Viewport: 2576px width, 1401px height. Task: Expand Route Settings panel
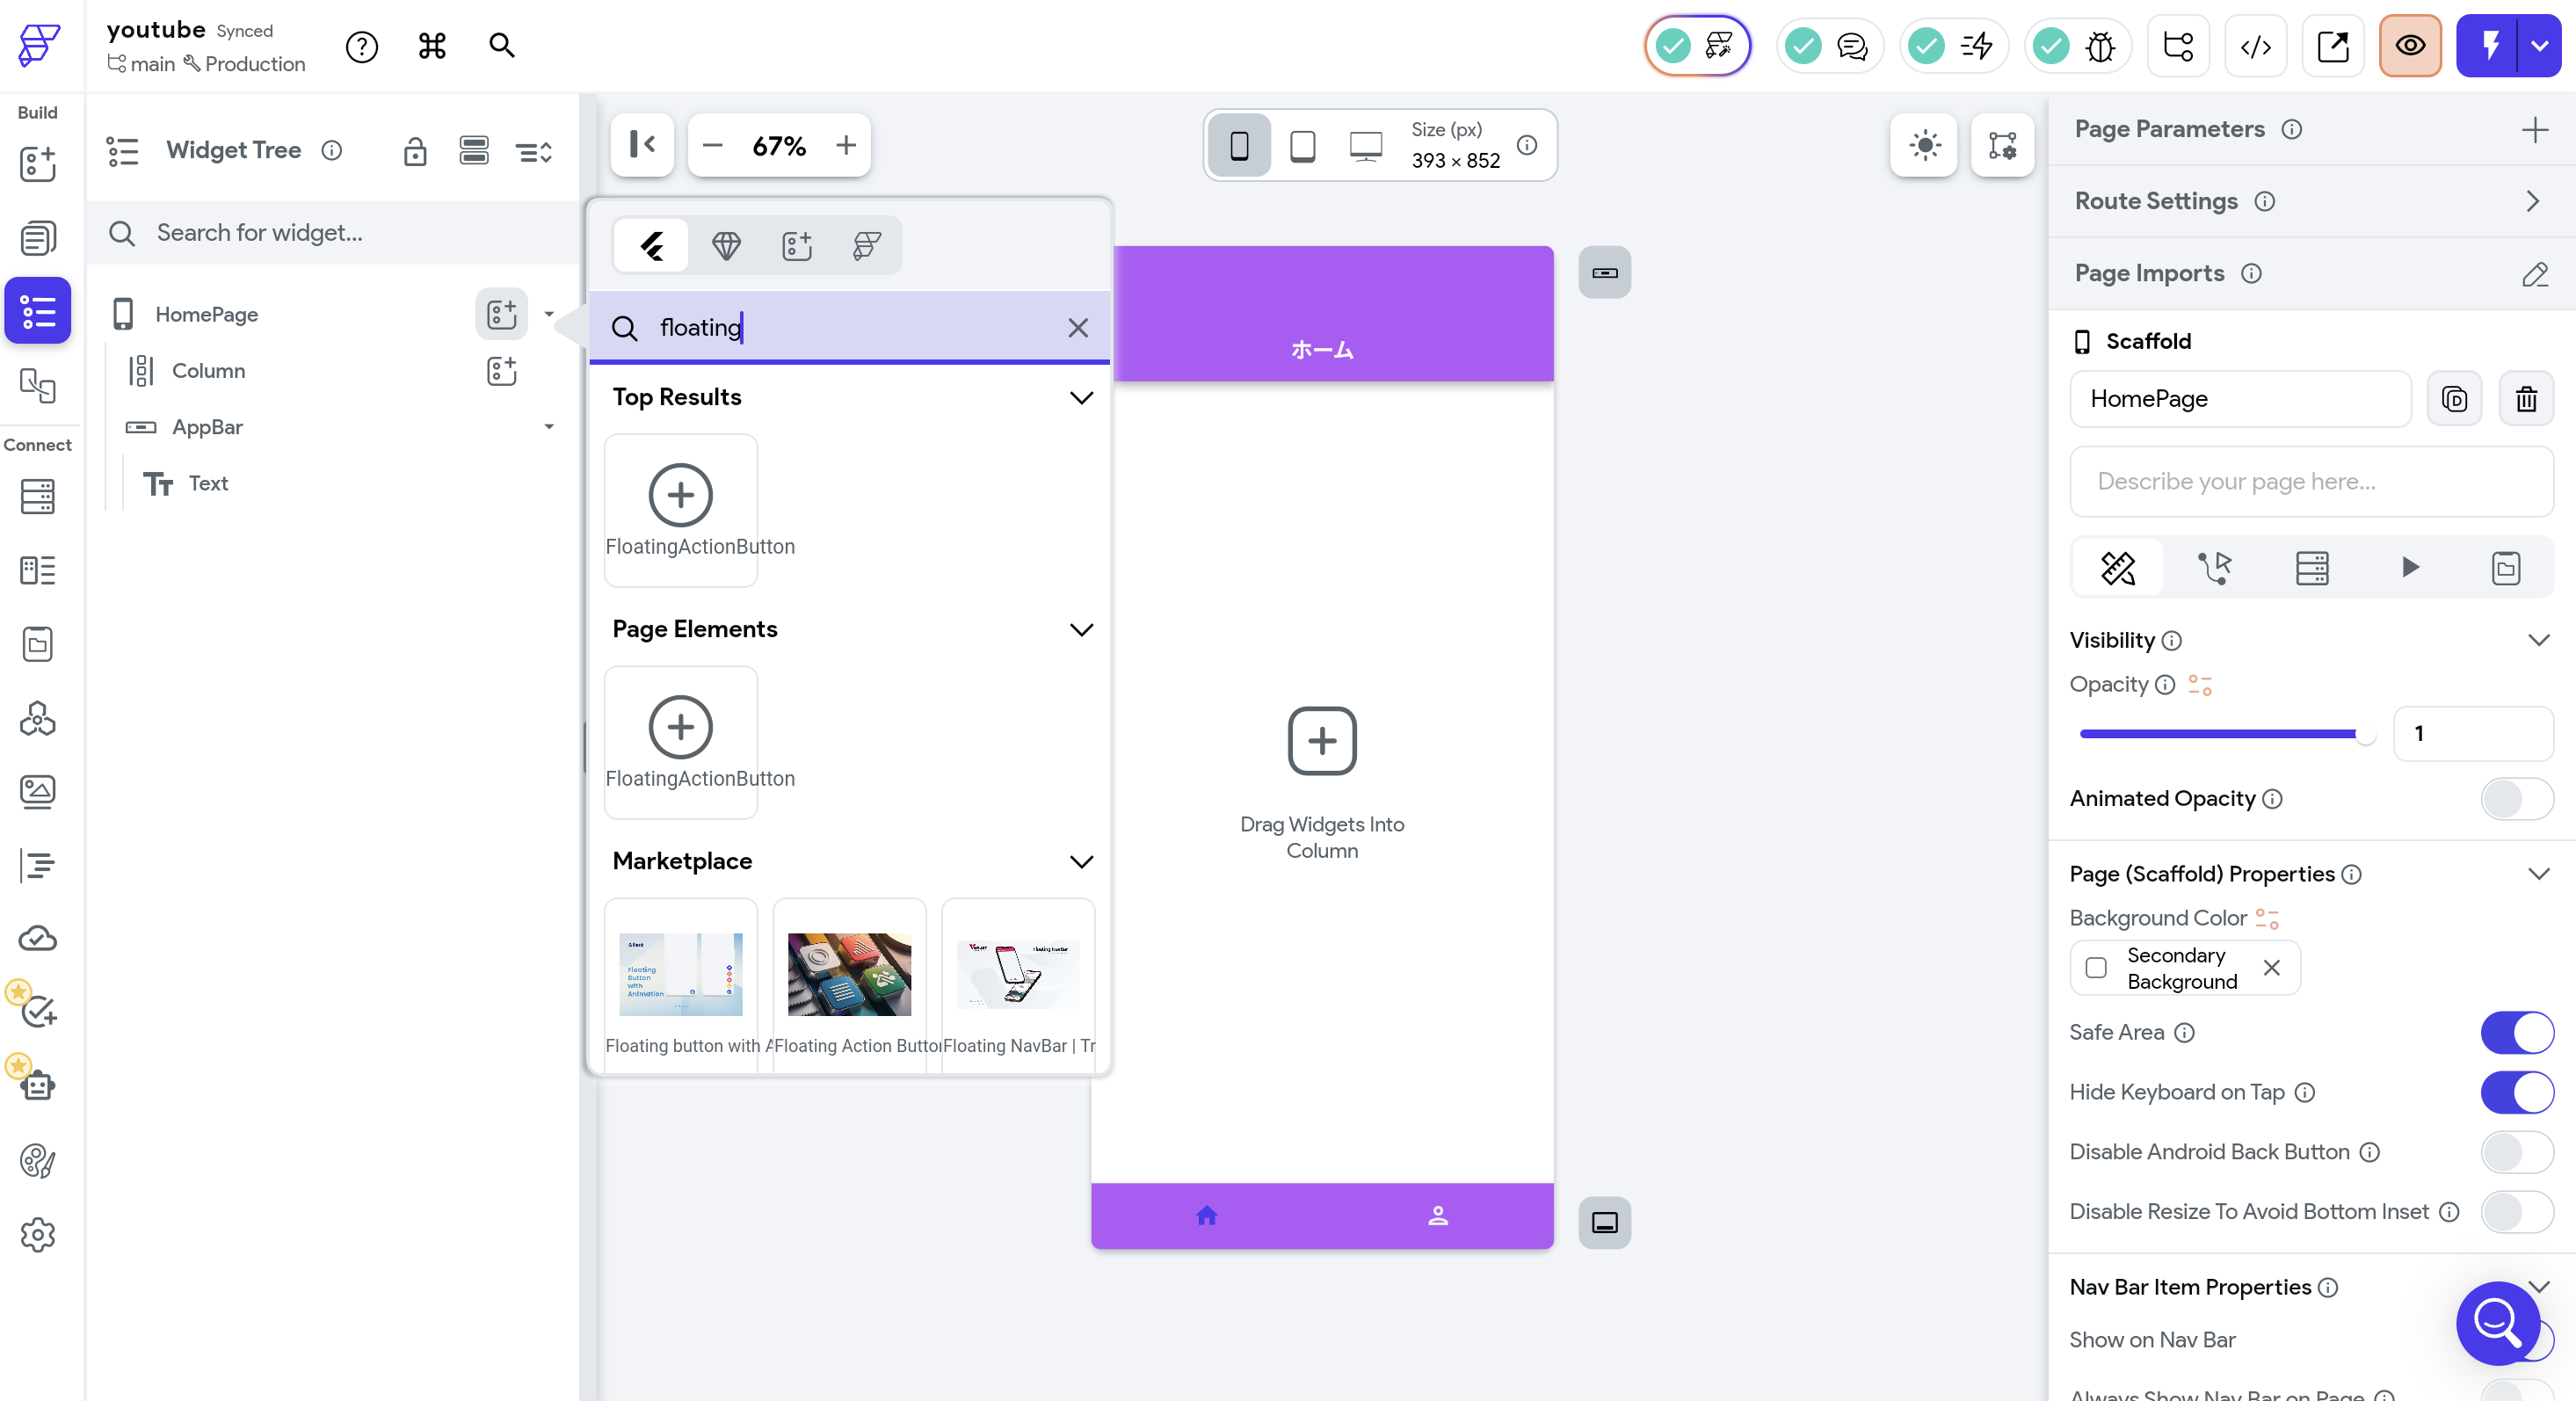[x=2533, y=201]
